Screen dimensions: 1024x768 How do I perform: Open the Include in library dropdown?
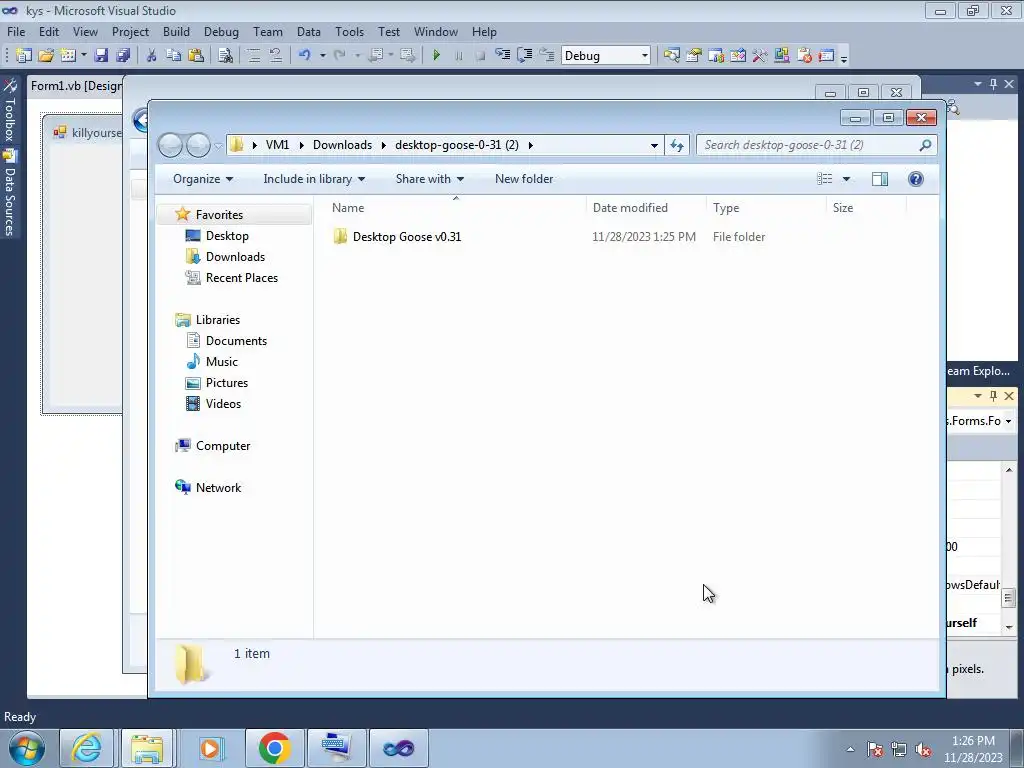[x=314, y=179]
